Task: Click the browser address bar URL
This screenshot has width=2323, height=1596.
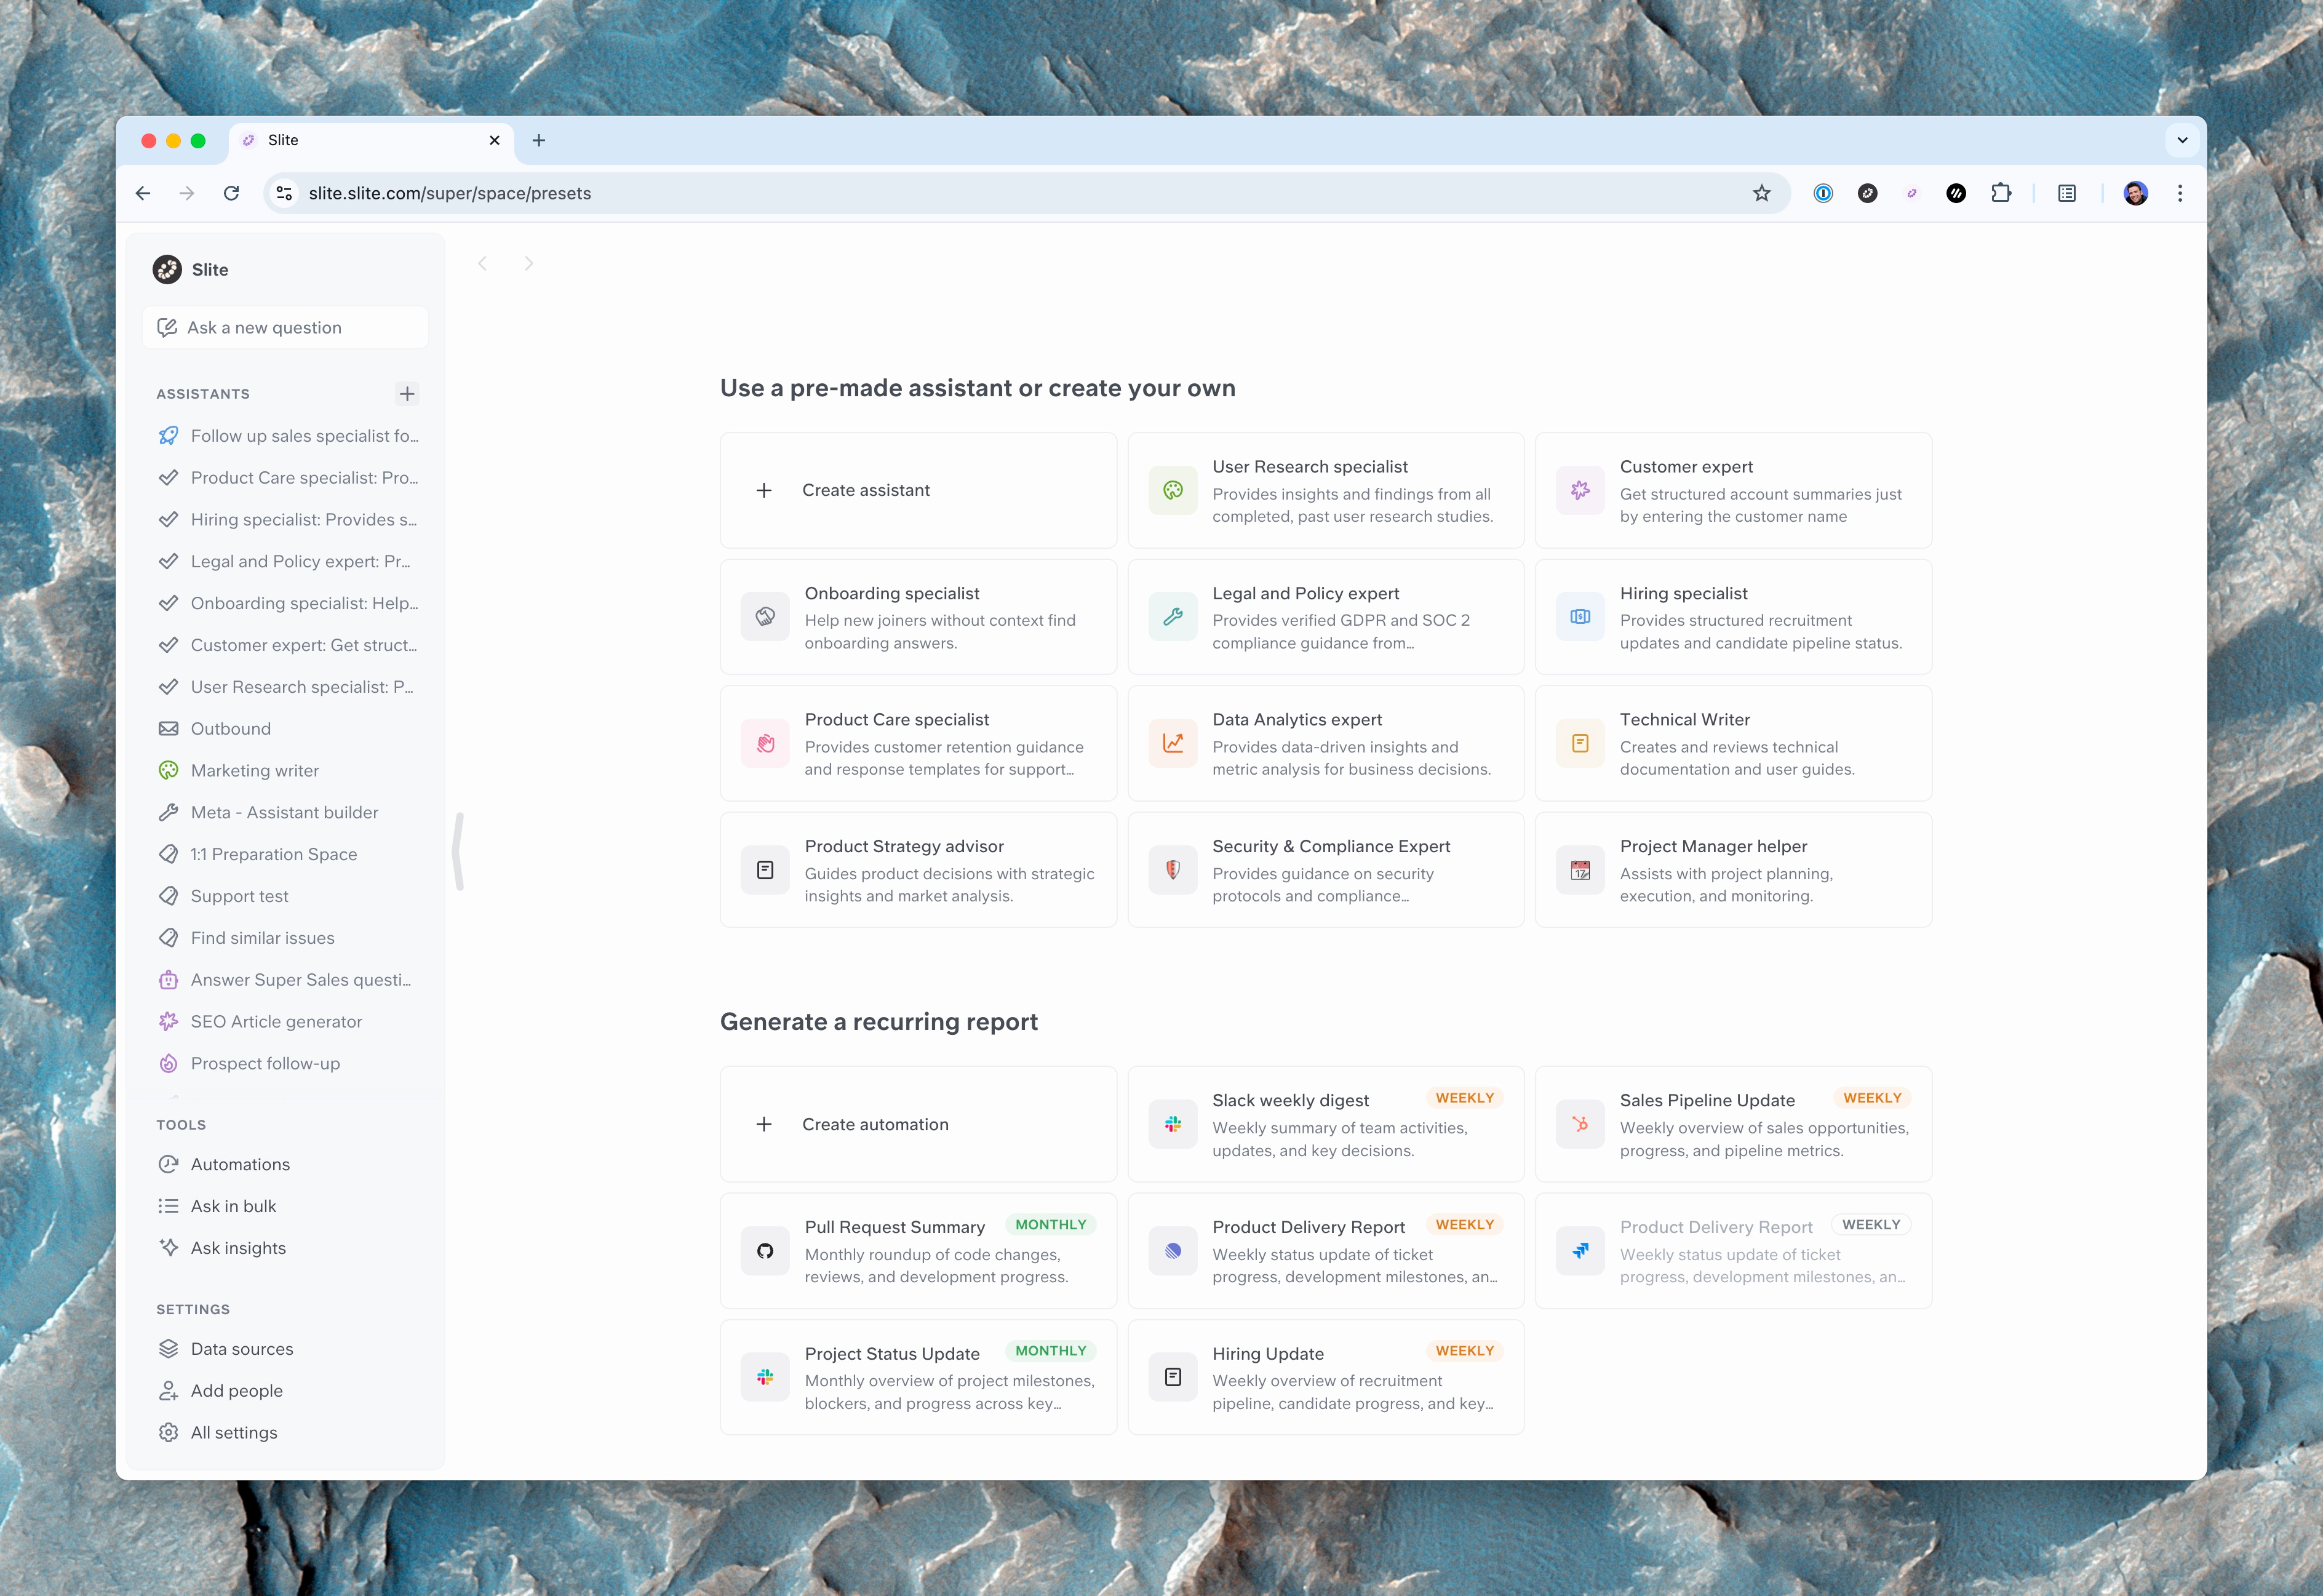Action: point(450,193)
